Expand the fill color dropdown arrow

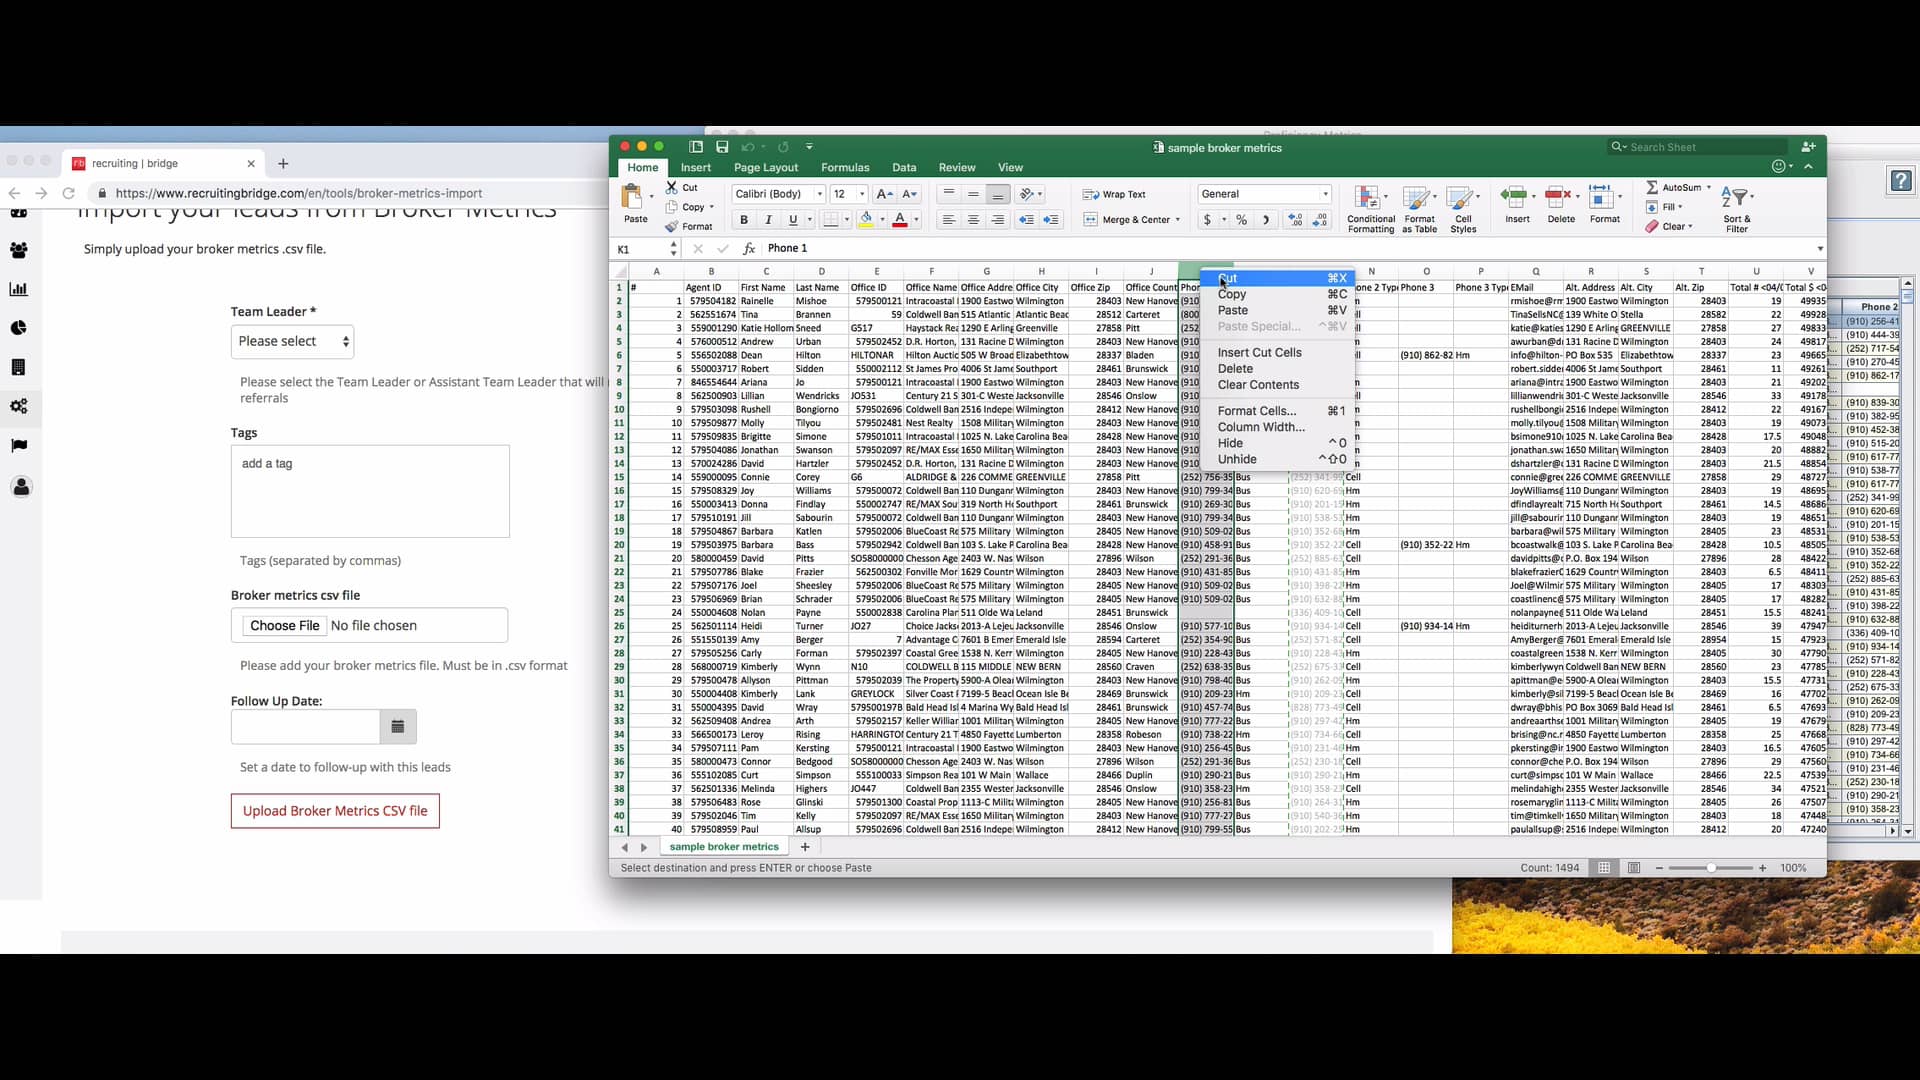pyautogui.click(x=882, y=220)
